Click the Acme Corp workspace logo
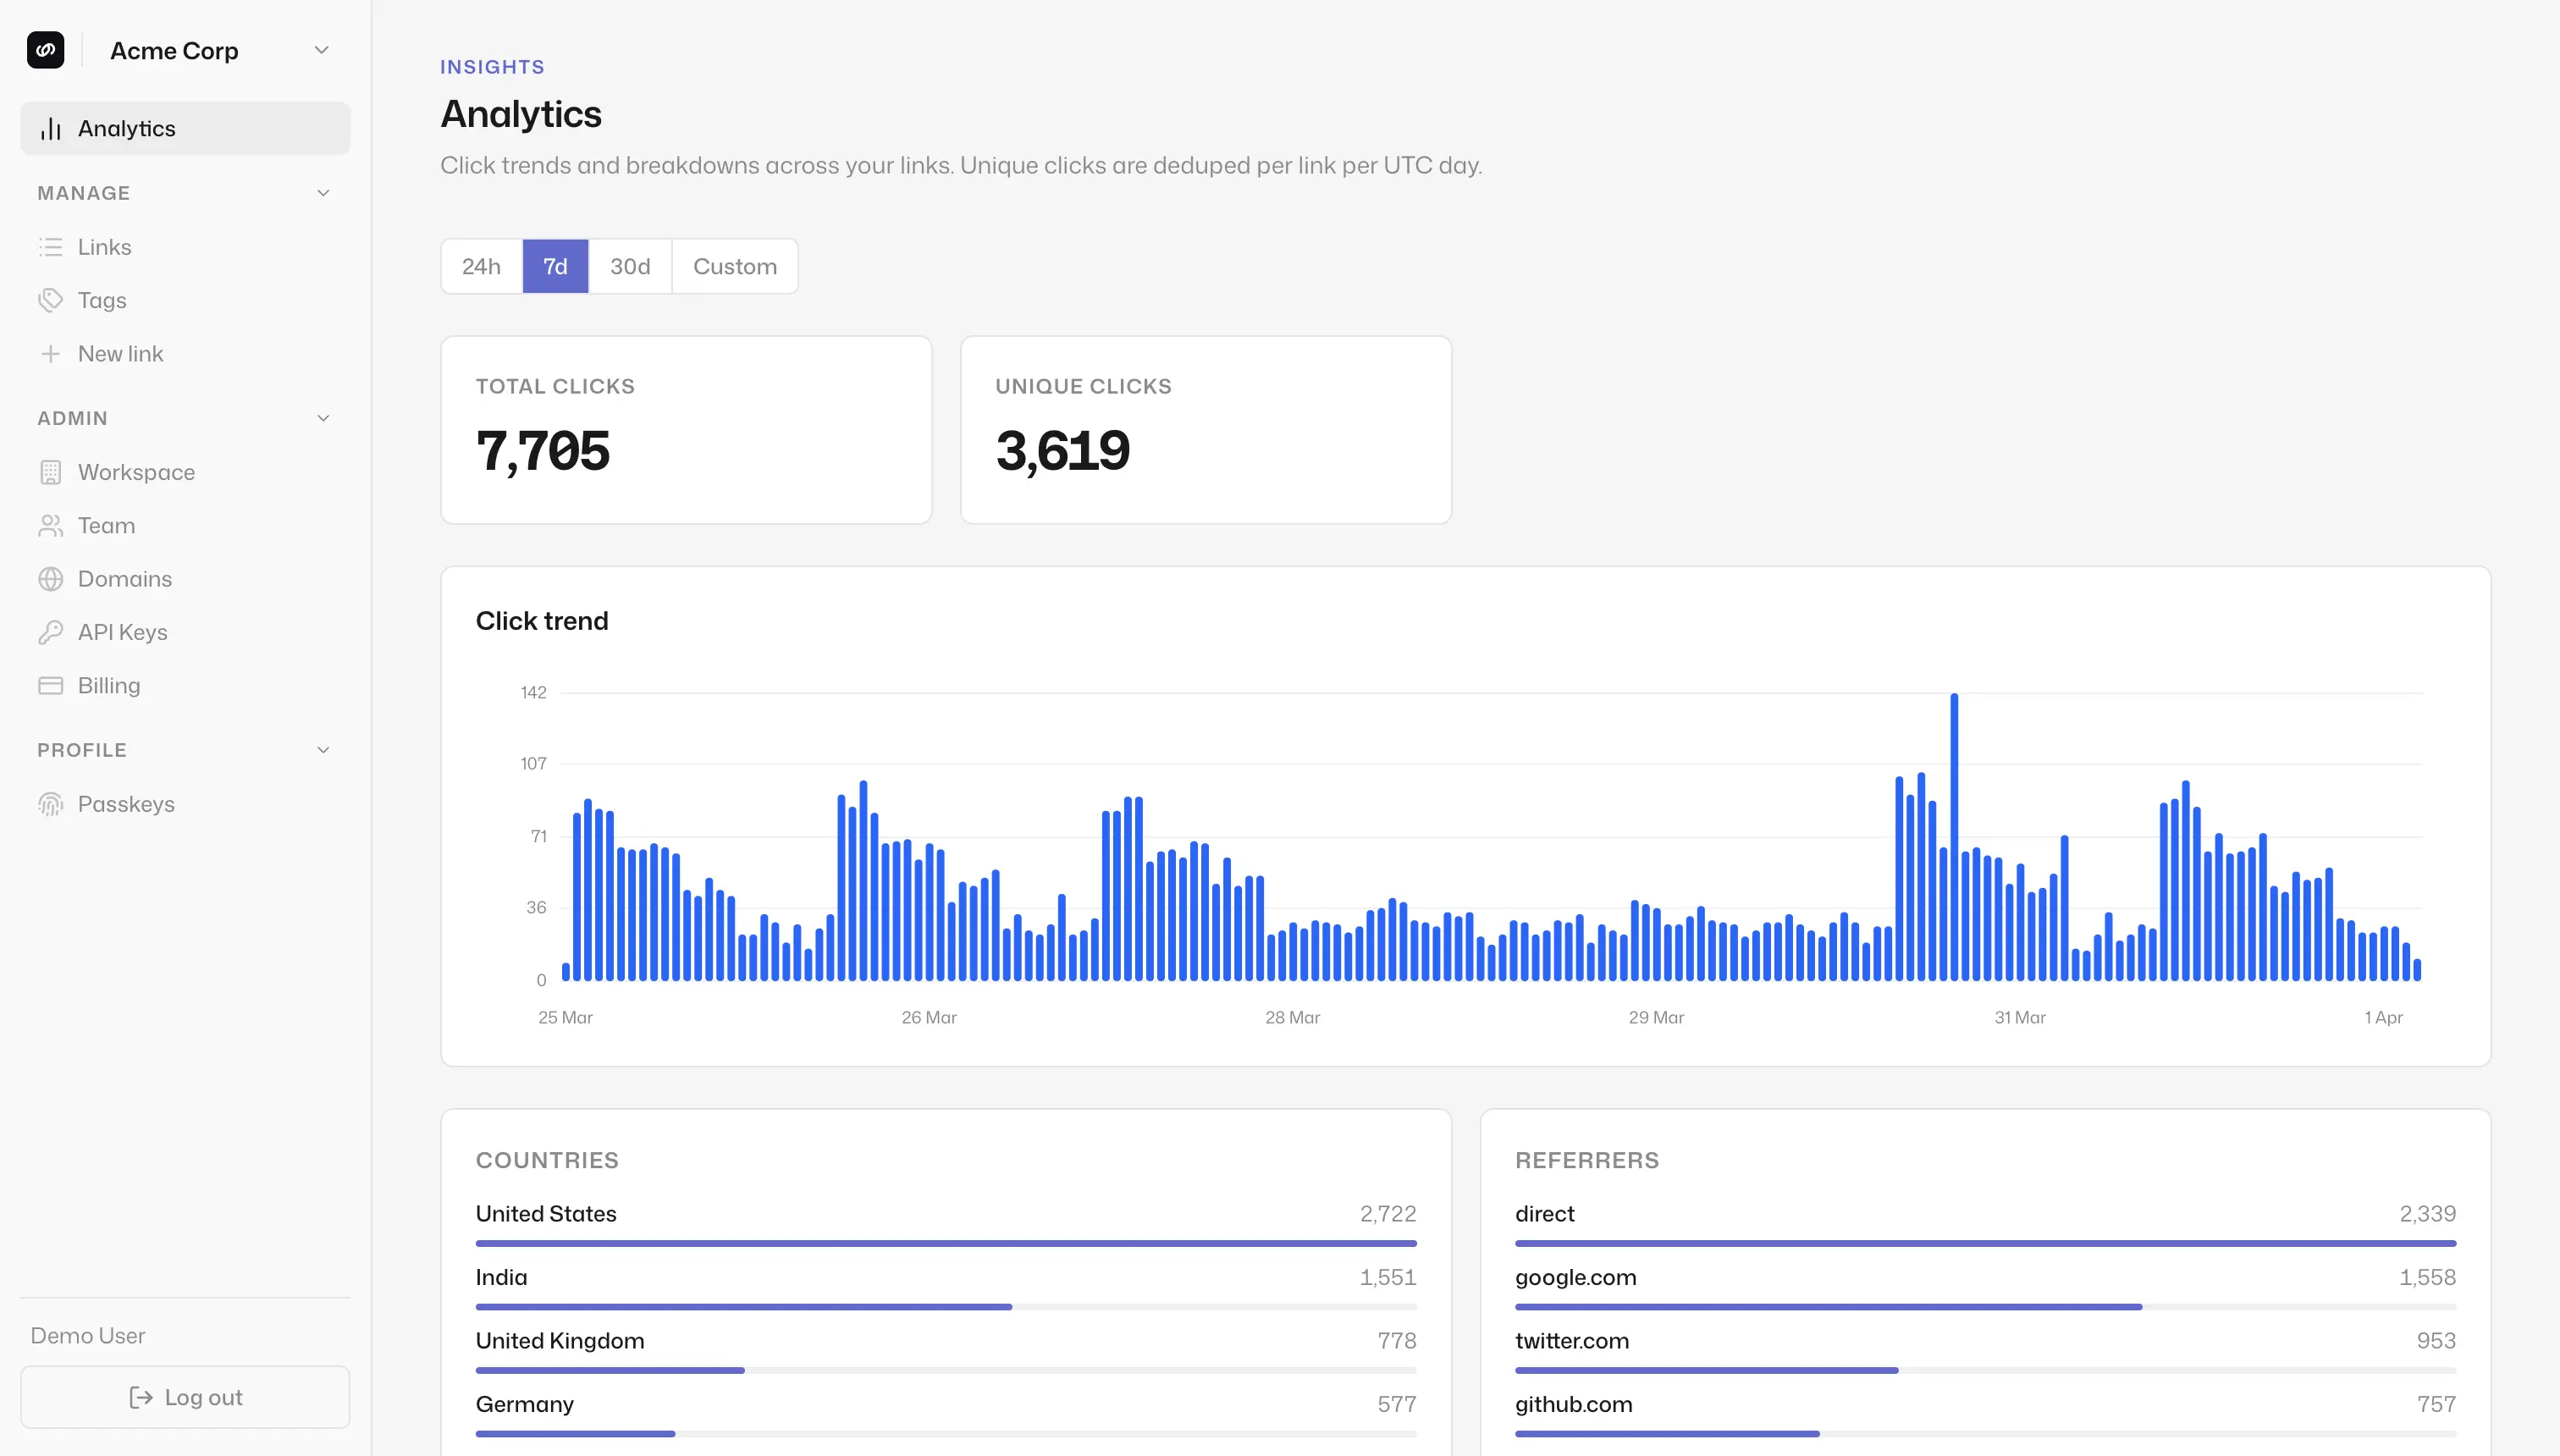The image size is (2560, 1456). [46, 49]
